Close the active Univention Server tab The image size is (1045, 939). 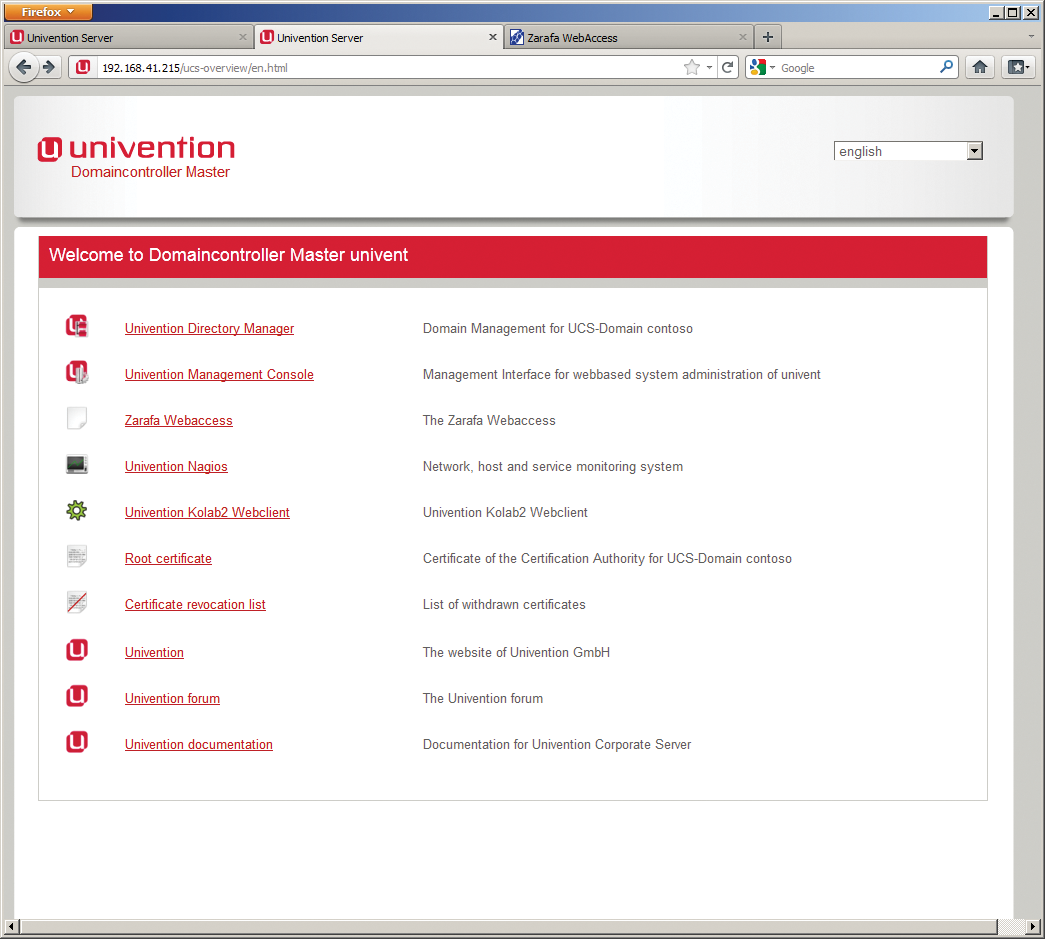tap(493, 37)
